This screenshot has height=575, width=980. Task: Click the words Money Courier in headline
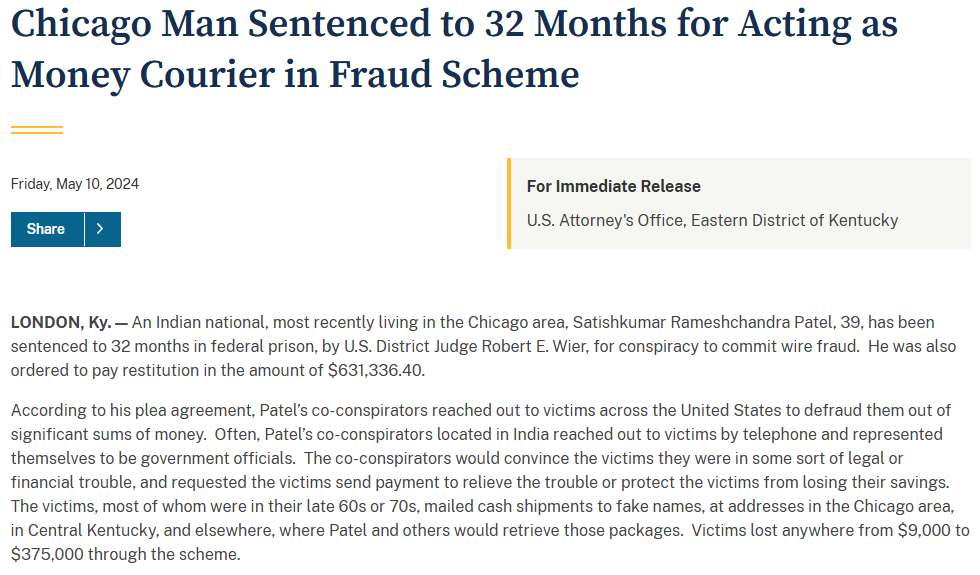click(143, 74)
